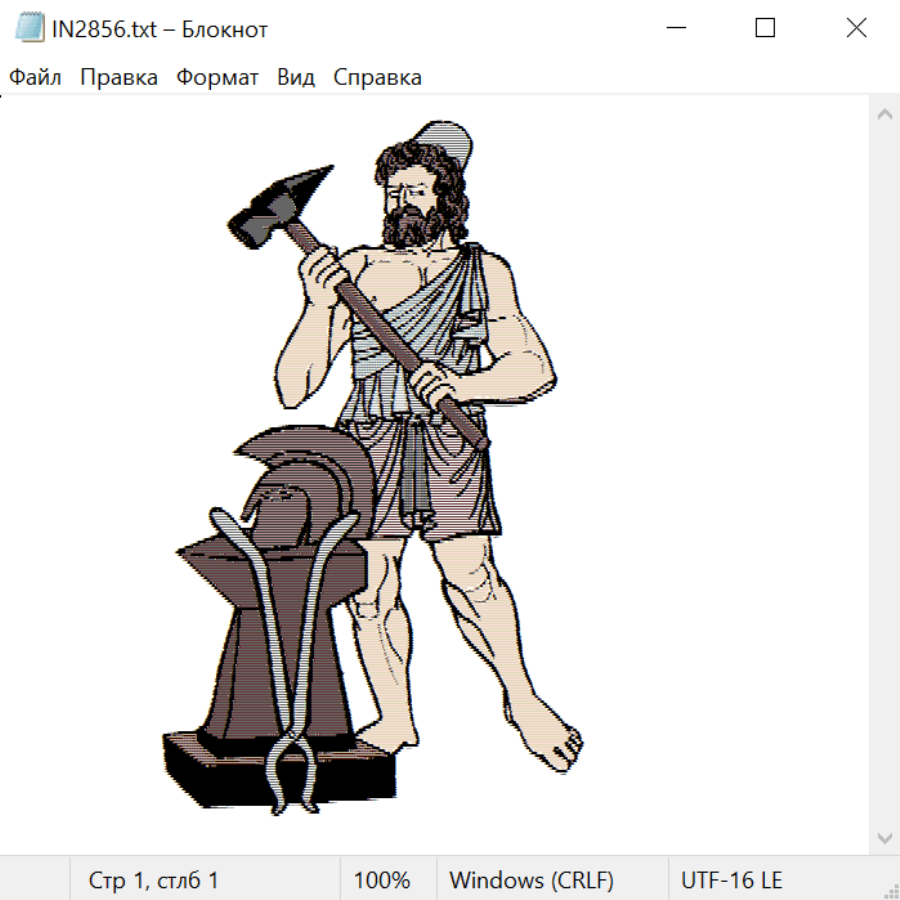Open the Правка menu
This screenshot has width=900, height=900.
click(119, 78)
